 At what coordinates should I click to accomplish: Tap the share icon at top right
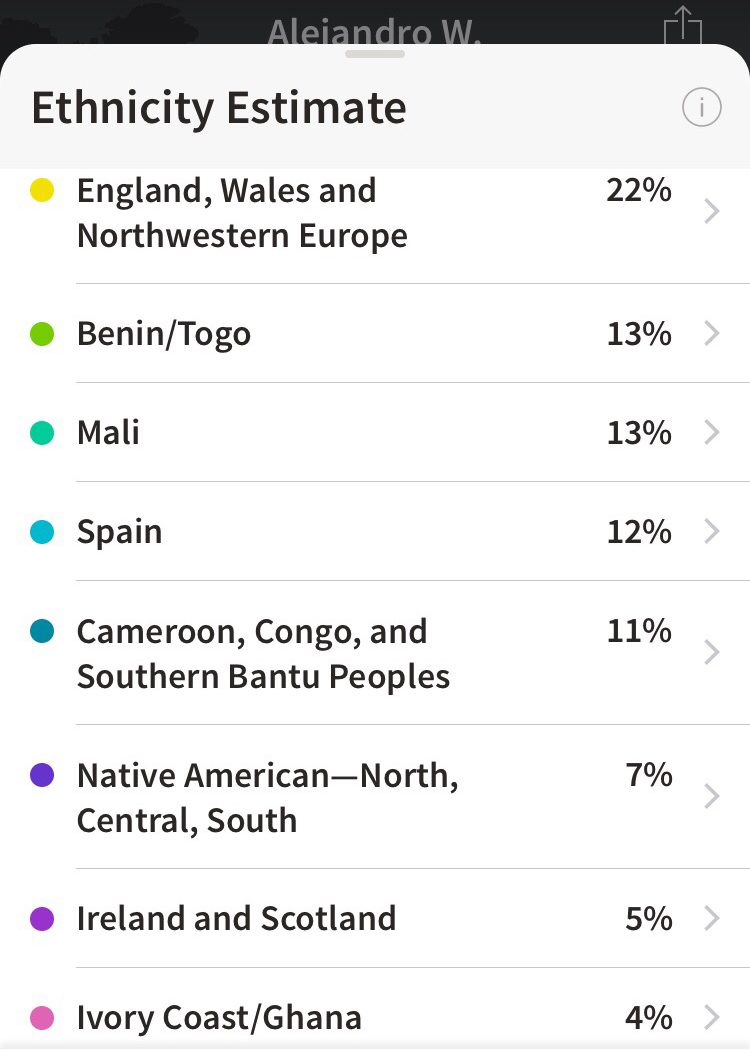coord(682,25)
